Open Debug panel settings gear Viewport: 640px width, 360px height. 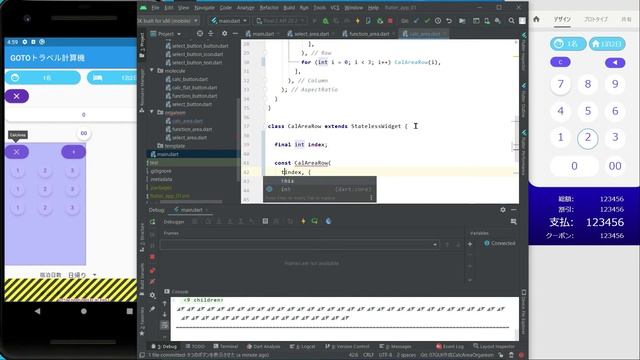[x=503, y=209]
